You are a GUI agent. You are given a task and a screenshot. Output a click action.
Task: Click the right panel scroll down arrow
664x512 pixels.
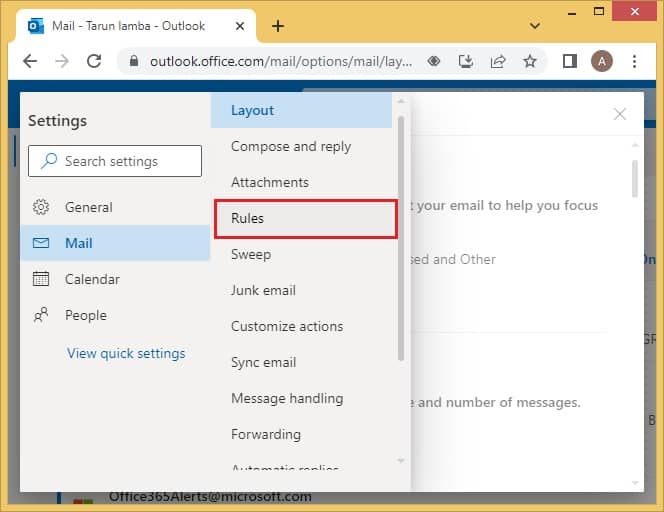click(x=634, y=482)
